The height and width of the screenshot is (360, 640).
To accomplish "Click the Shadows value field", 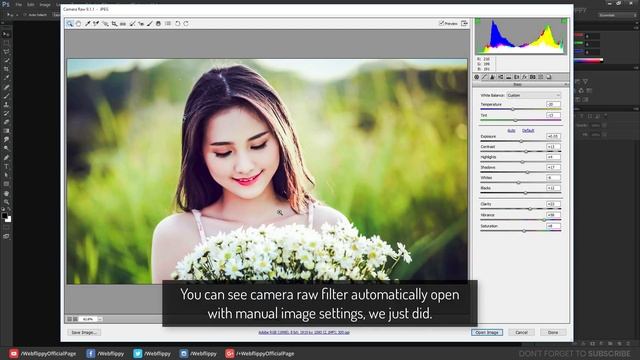I will coord(553,167).
